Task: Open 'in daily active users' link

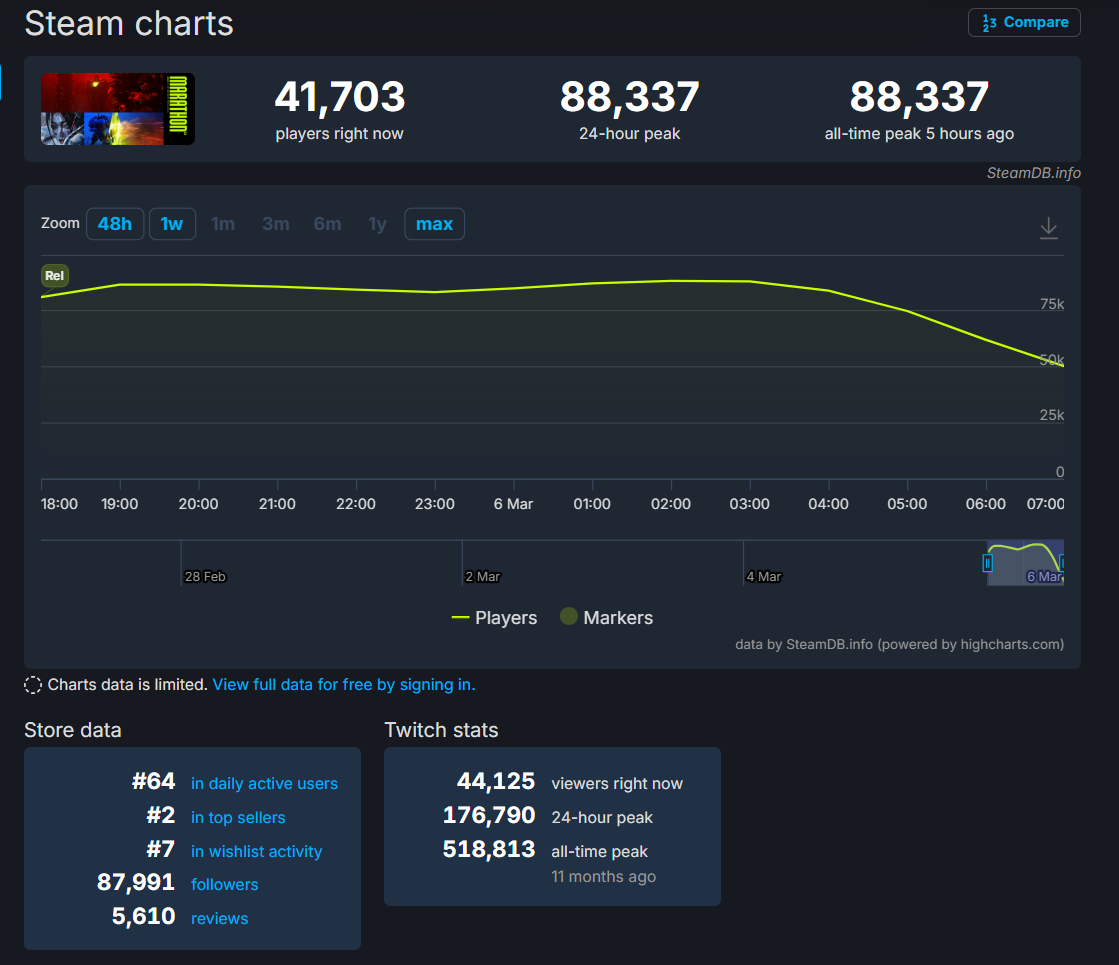Action: click(264, 784)
